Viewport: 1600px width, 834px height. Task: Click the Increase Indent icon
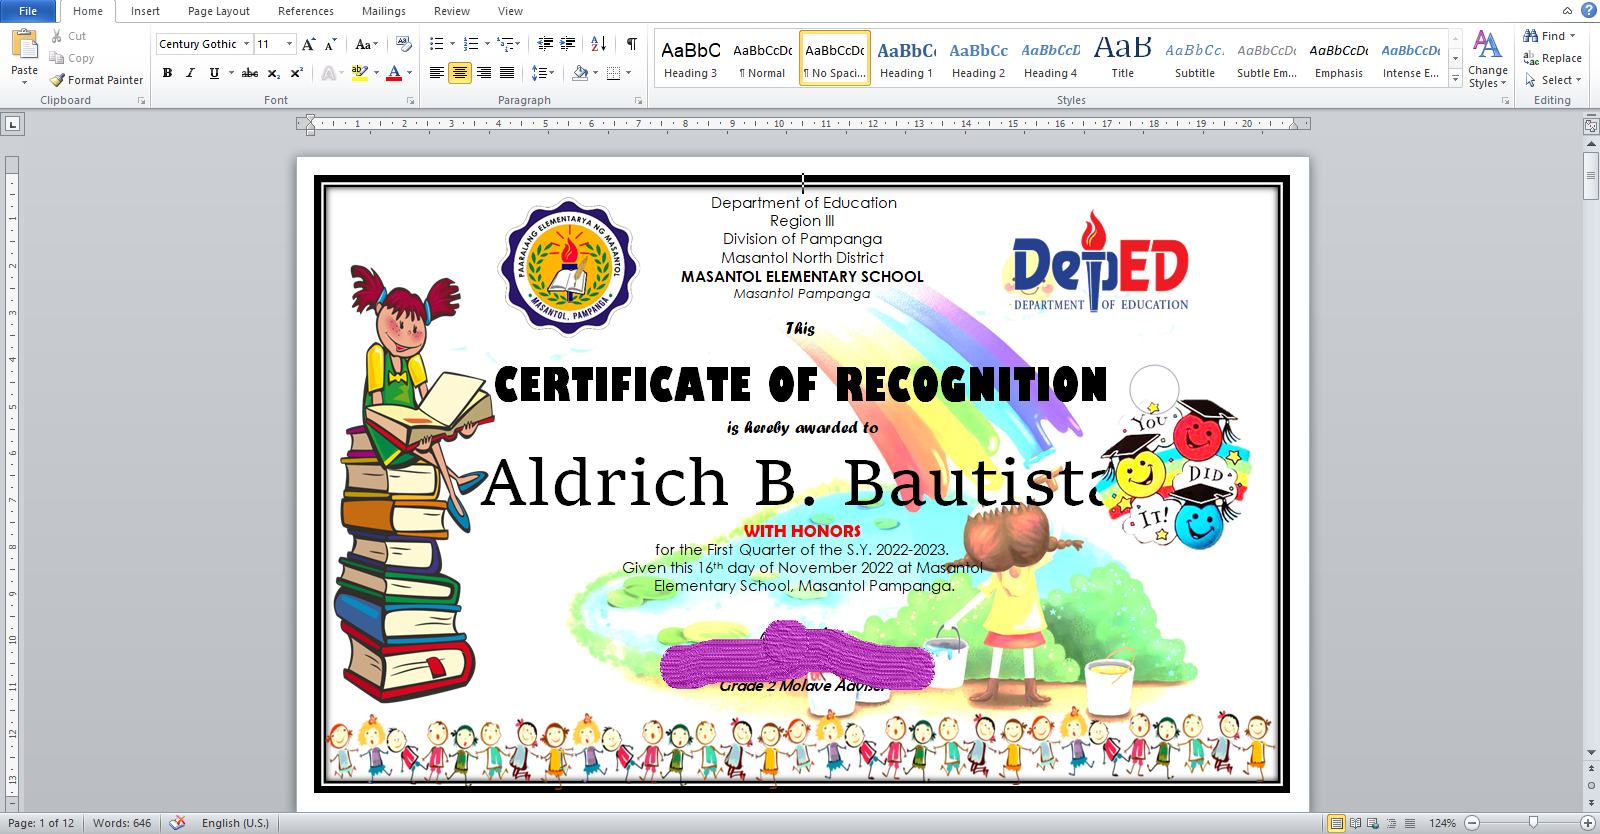pyautogui.click(x=568, y=44)
